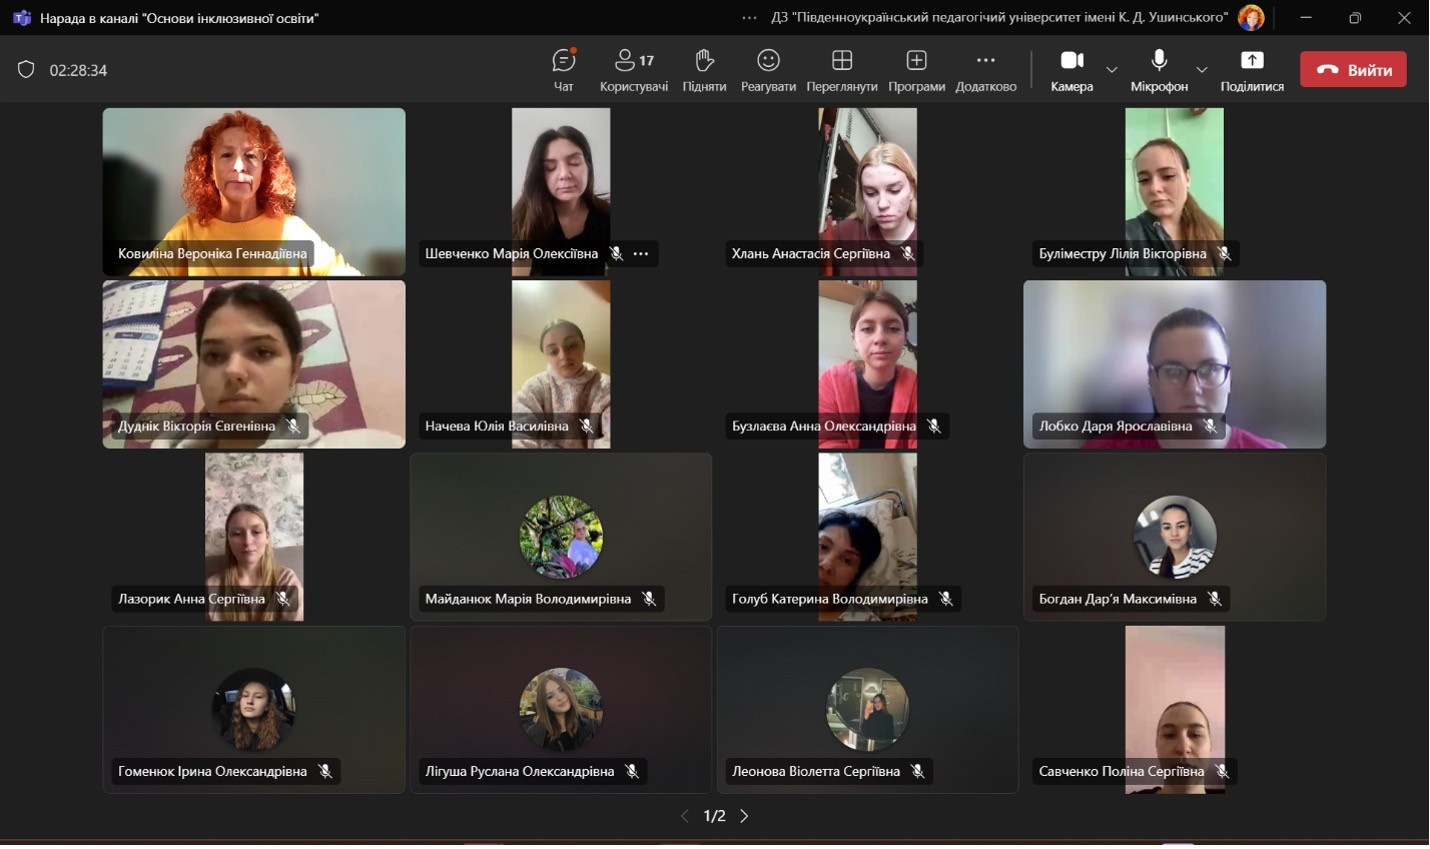Raise hand with Підняти
Screen dimensions: 1430x849
pyautogui.click(x=704, y=70)
